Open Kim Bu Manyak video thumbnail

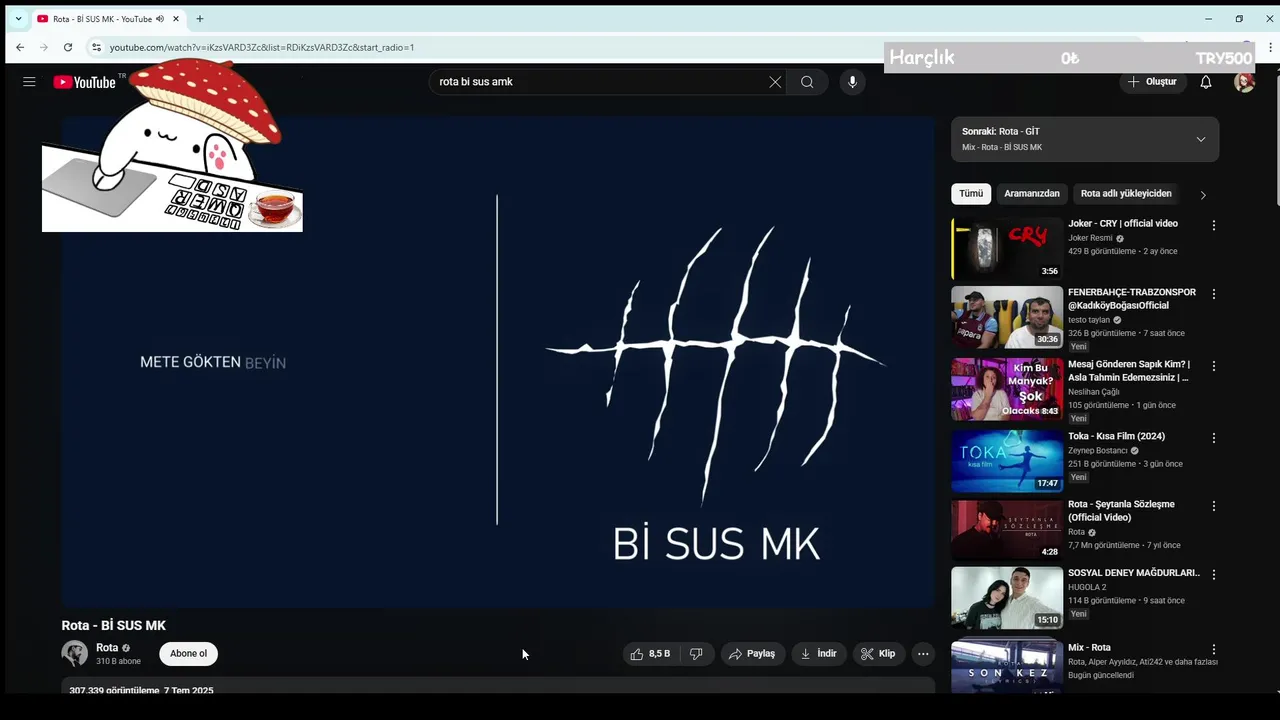[1007, 389]
